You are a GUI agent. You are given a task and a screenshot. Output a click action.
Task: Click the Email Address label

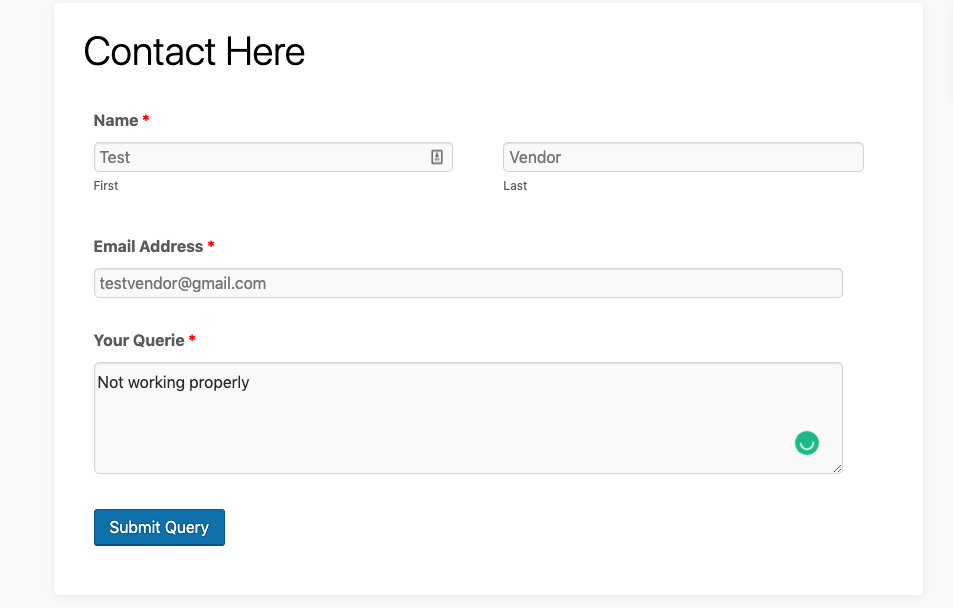point(148,246)
